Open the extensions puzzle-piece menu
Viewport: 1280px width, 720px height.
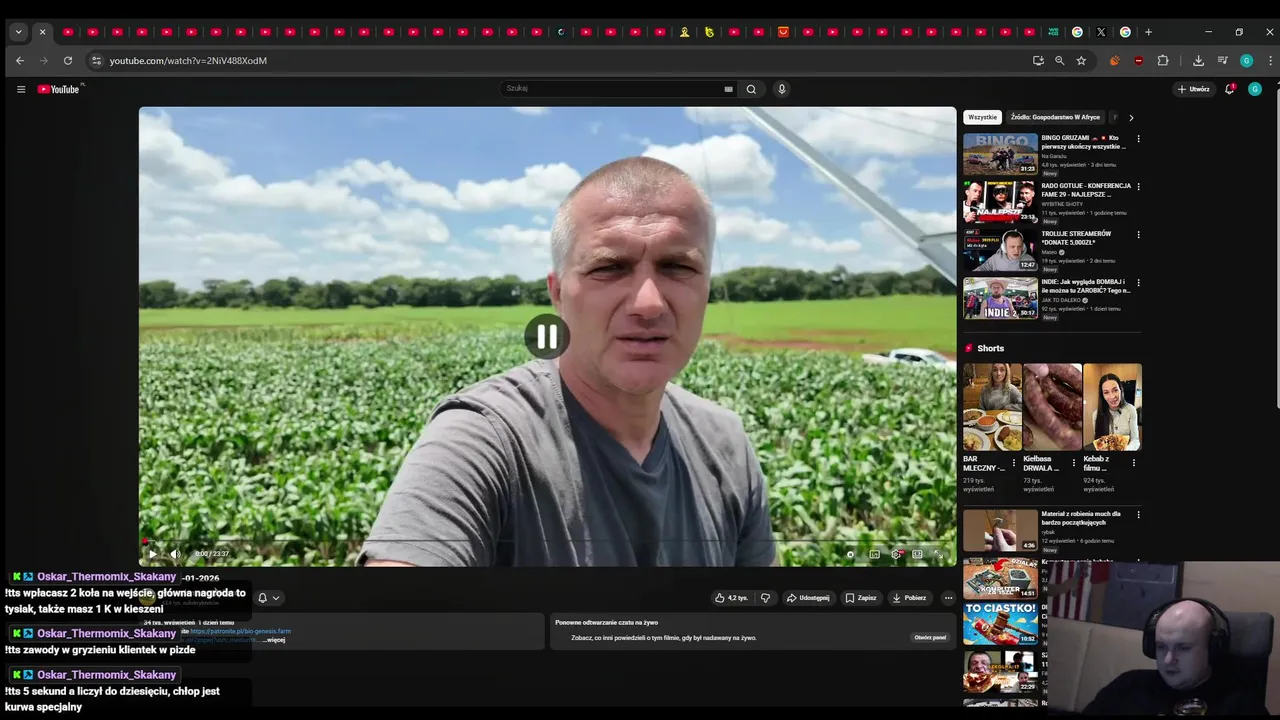click(x=1163, y=61)
